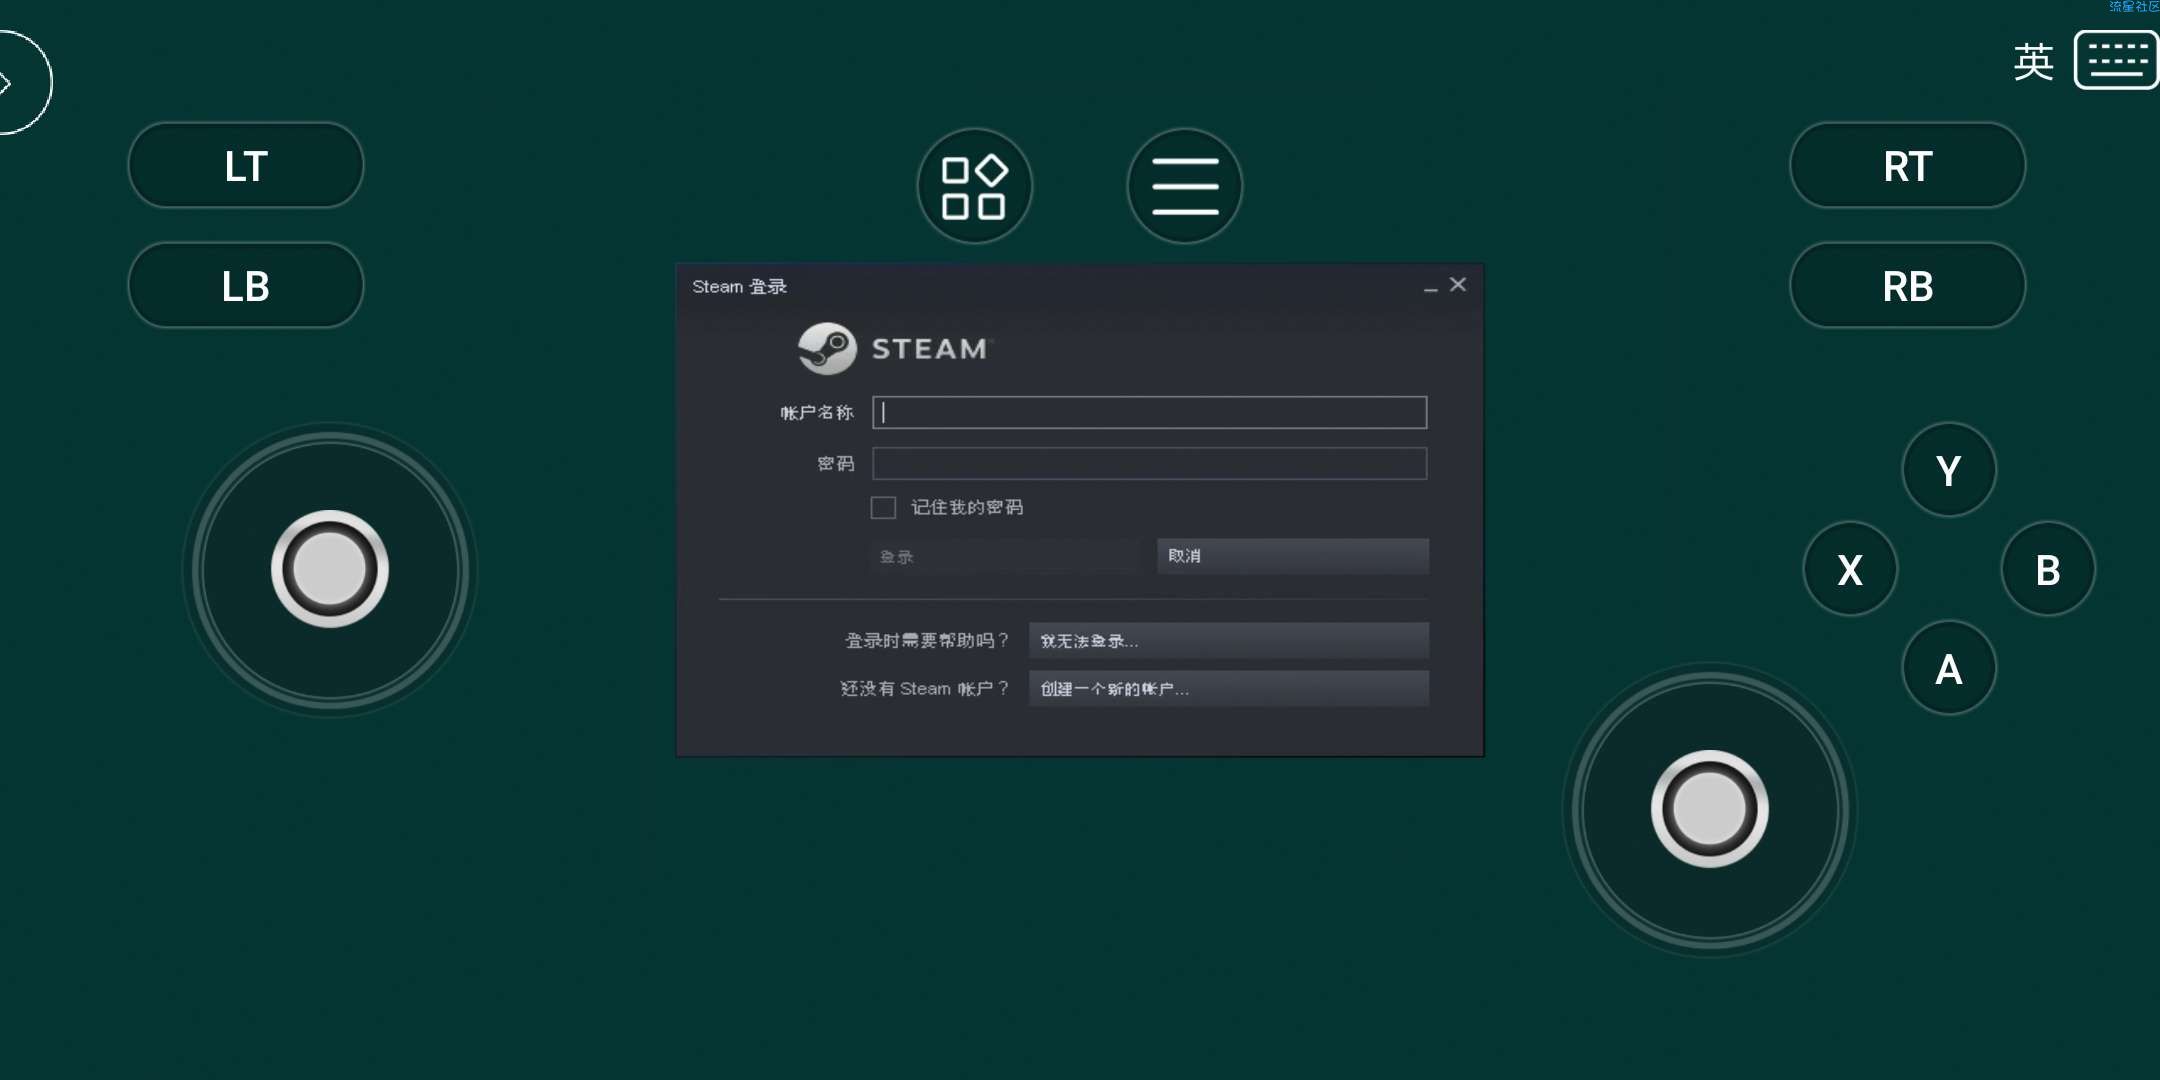Show the on-screen keyboard icon
2160x1080 pixels.
coord(2115,60)
